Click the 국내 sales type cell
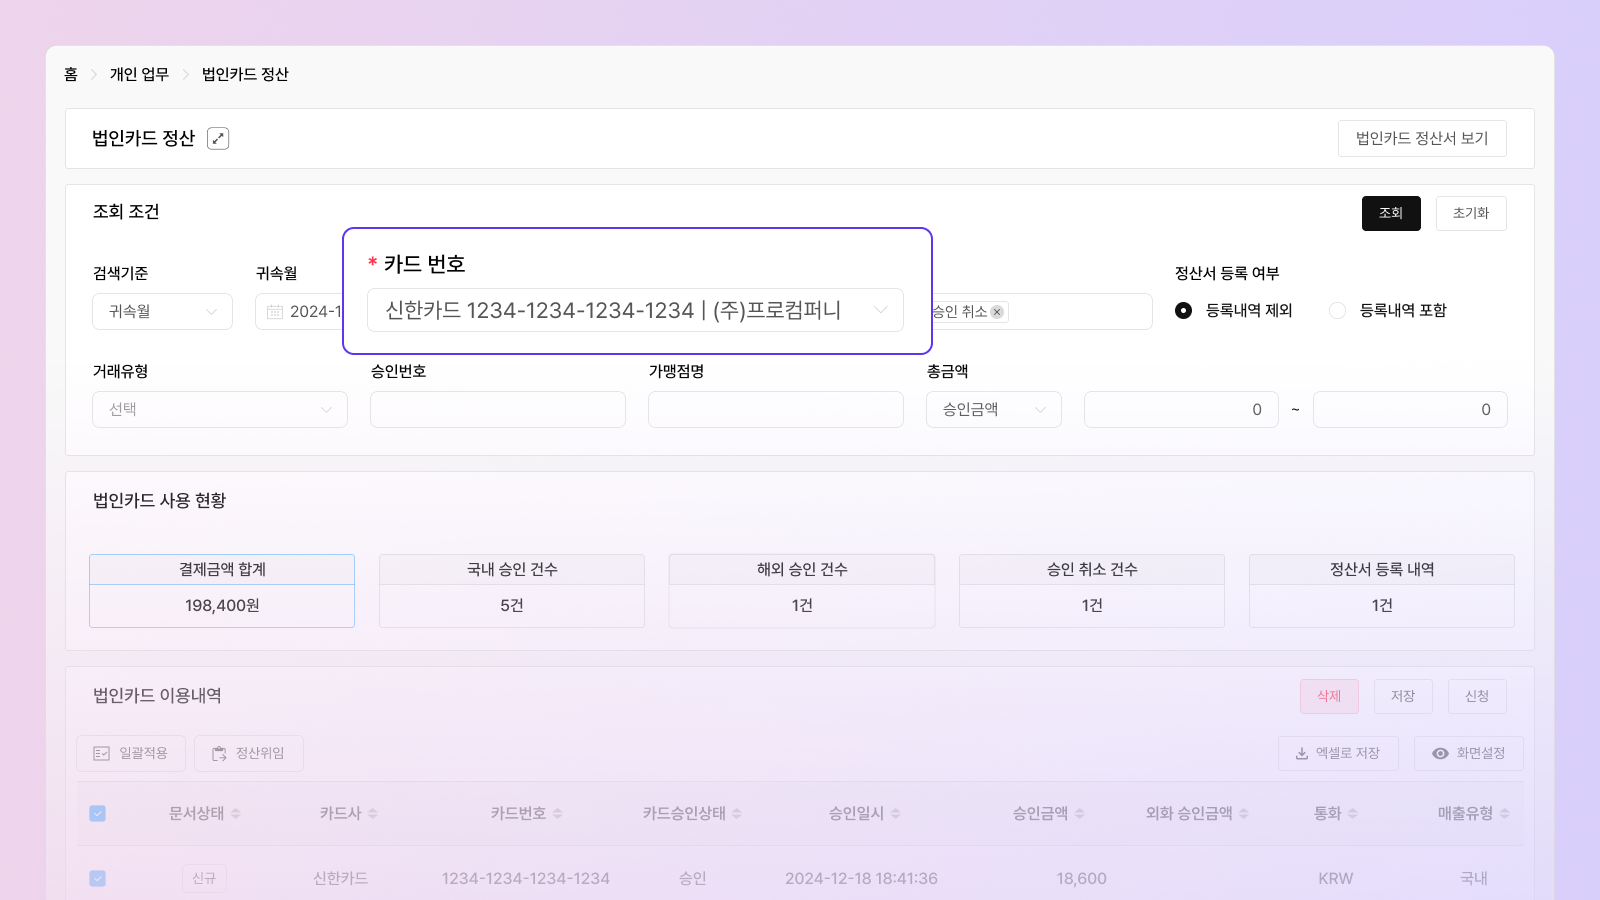The width and height of the screenshot is (1600, 900). point(1474,879)
